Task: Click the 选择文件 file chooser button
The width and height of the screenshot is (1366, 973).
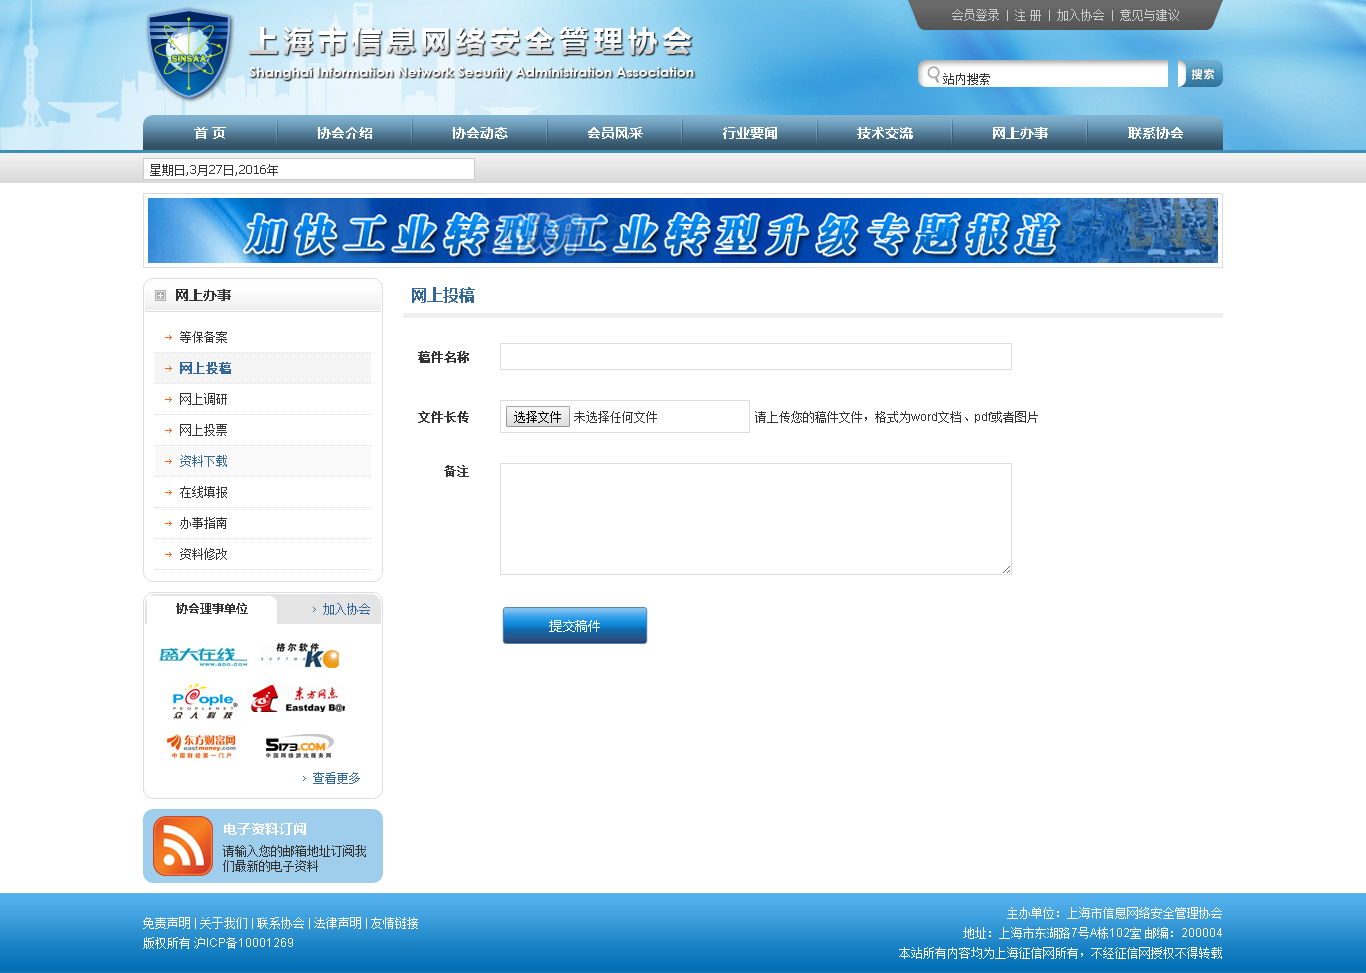Action: tap(537, 417)
